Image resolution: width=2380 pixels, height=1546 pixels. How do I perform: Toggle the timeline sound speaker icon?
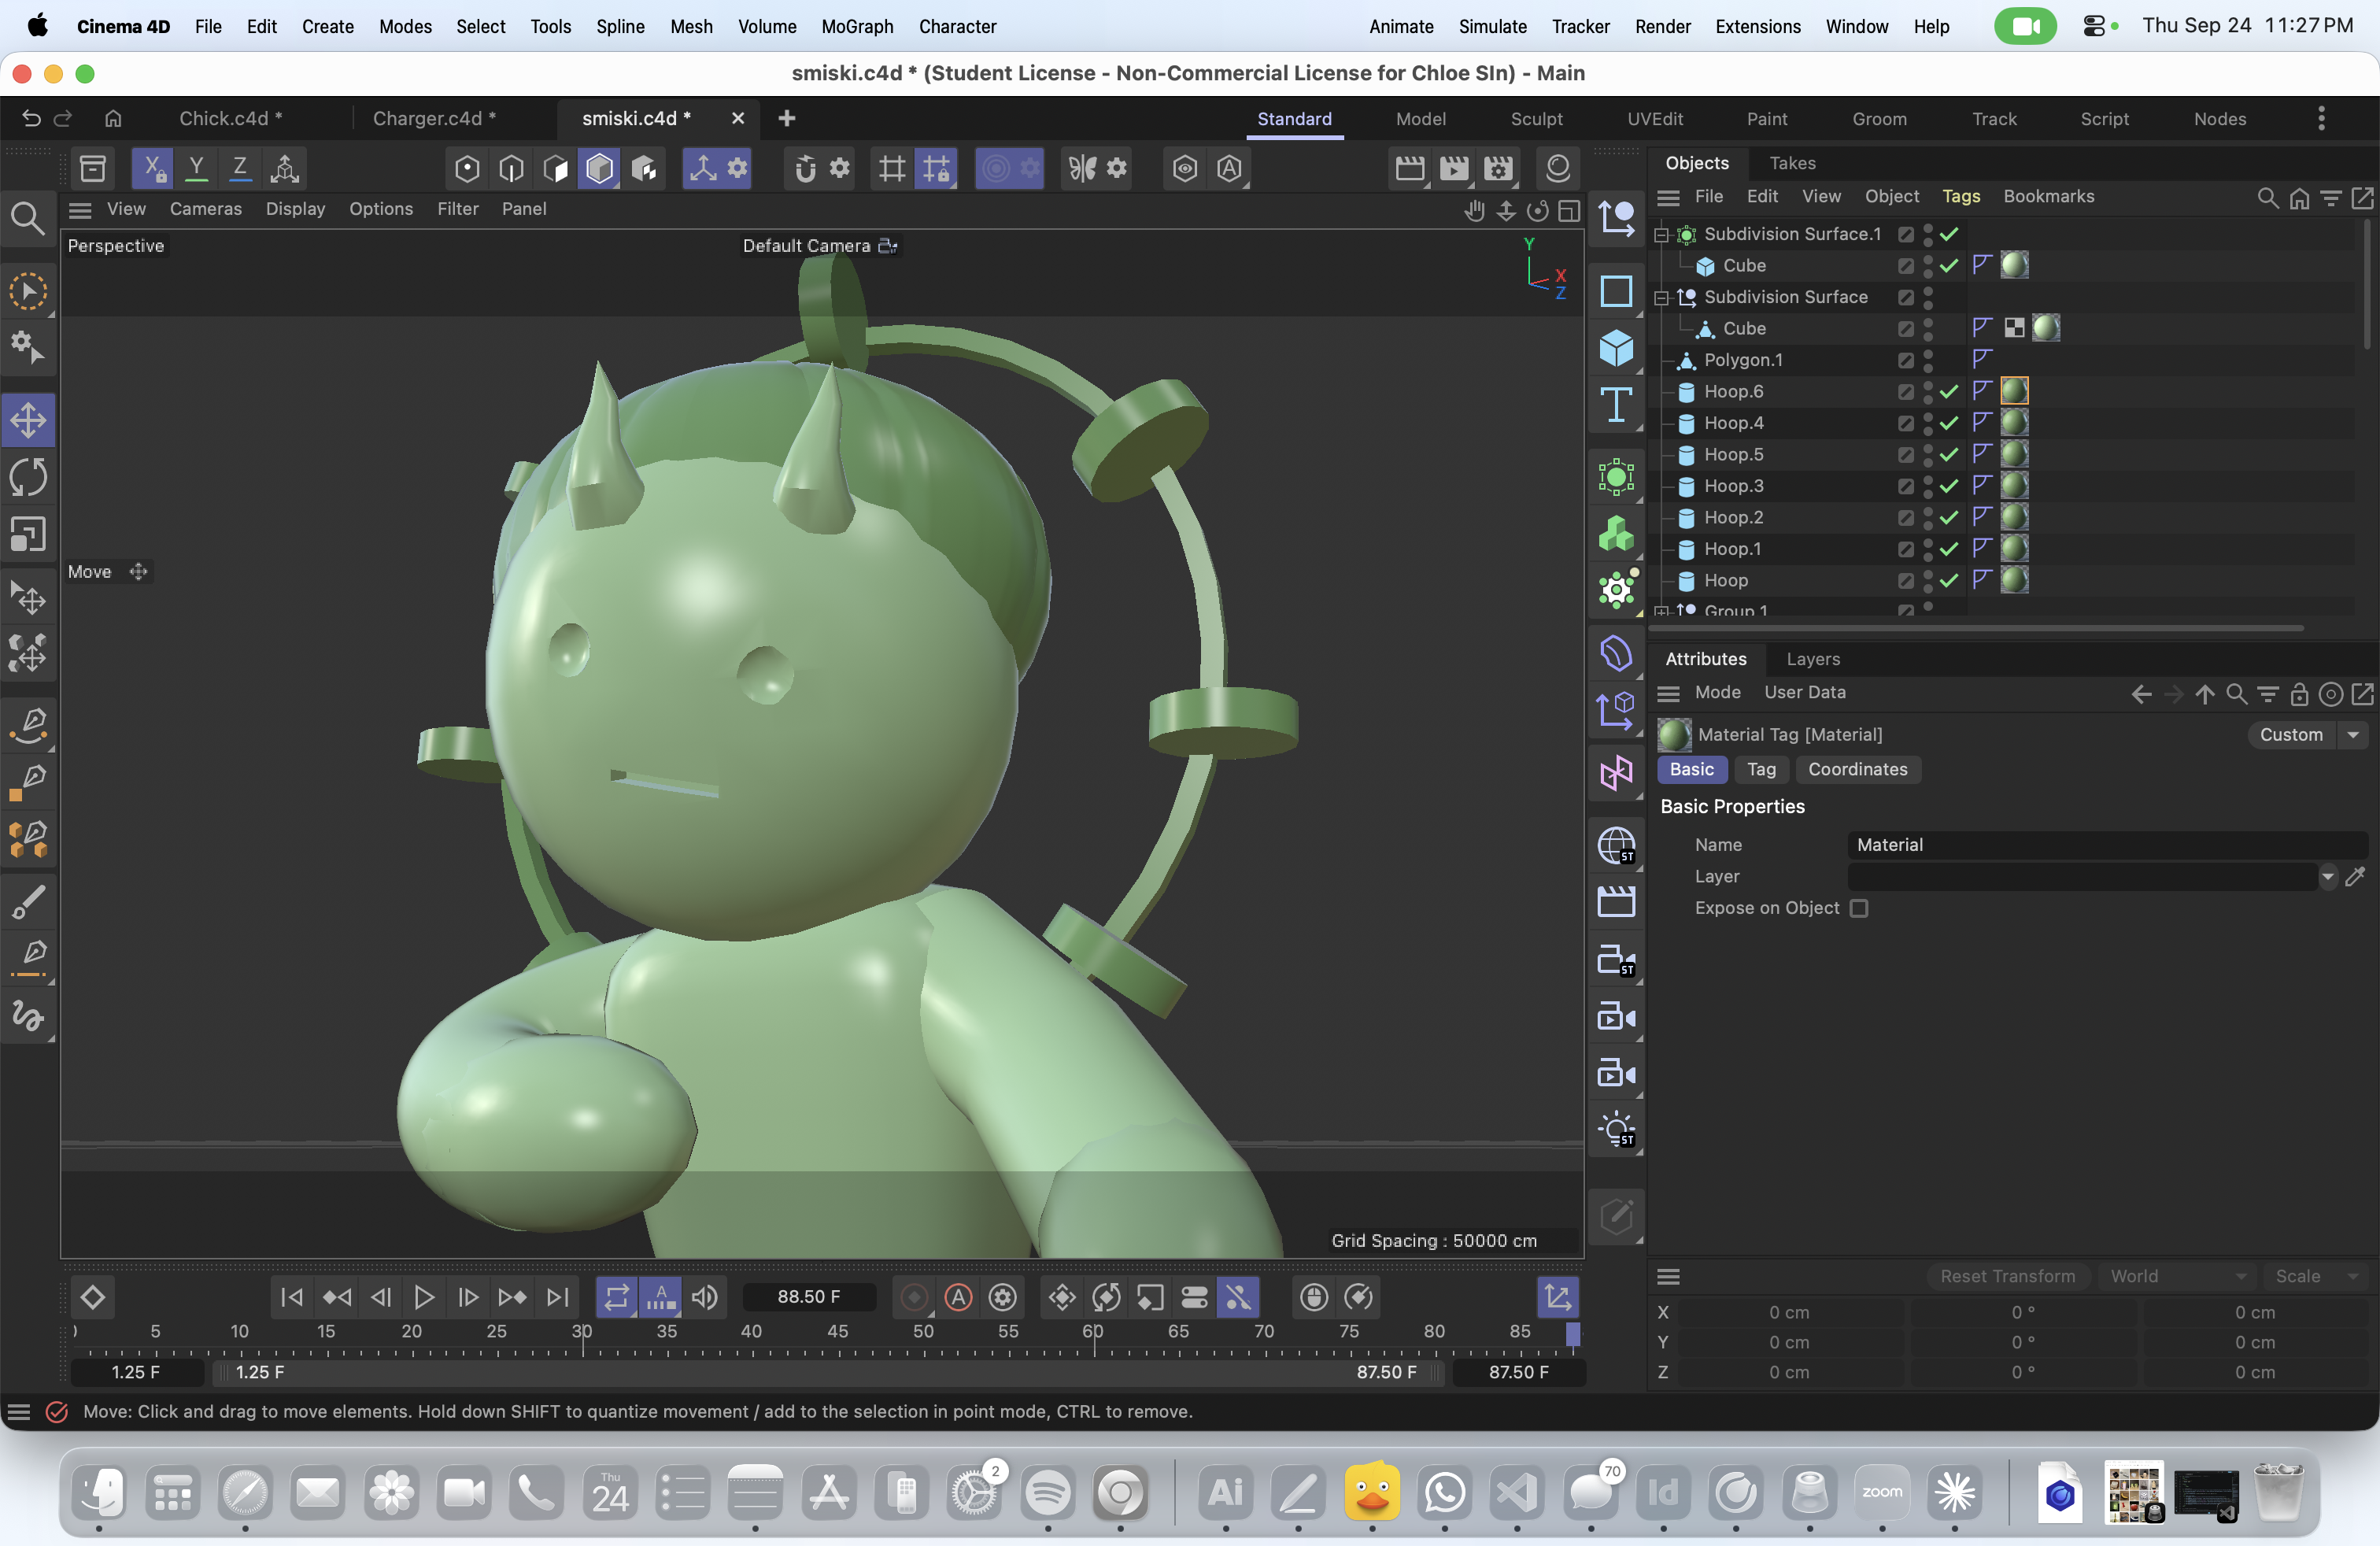tap(705, 1297)
